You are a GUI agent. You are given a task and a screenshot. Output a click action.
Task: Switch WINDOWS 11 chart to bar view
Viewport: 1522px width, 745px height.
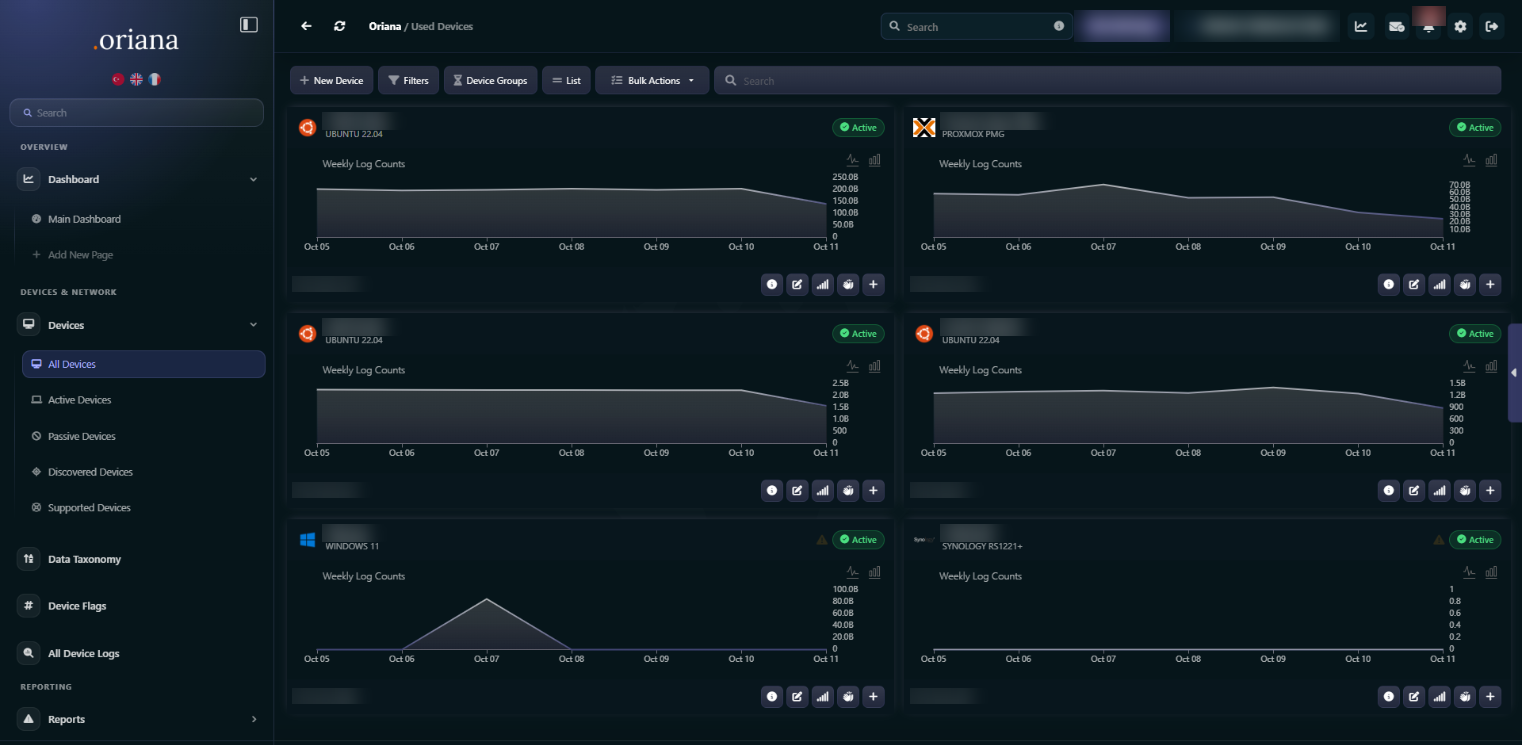[x=874, y=572]
